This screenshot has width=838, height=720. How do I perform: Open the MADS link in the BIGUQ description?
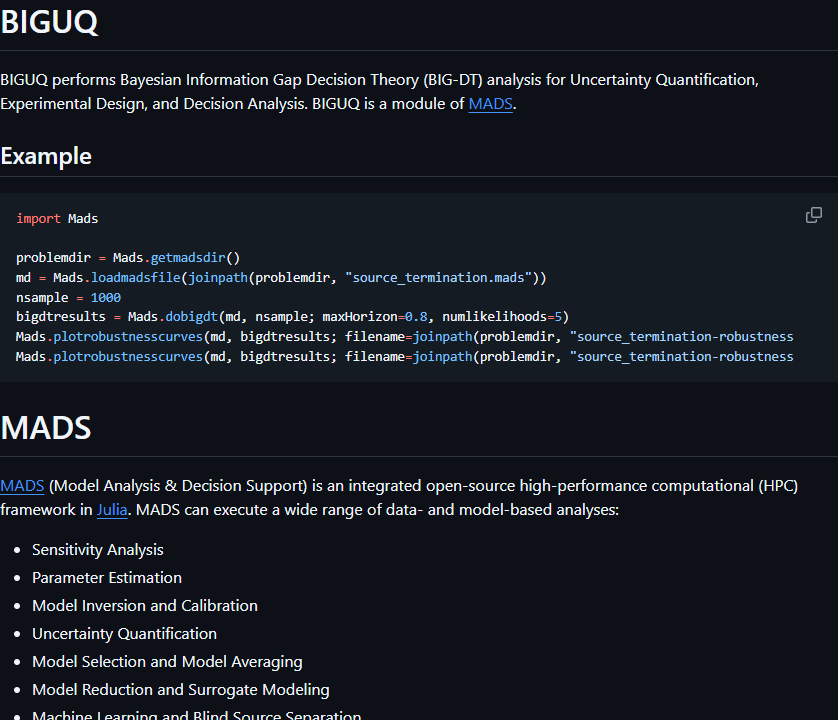[490, 104]
